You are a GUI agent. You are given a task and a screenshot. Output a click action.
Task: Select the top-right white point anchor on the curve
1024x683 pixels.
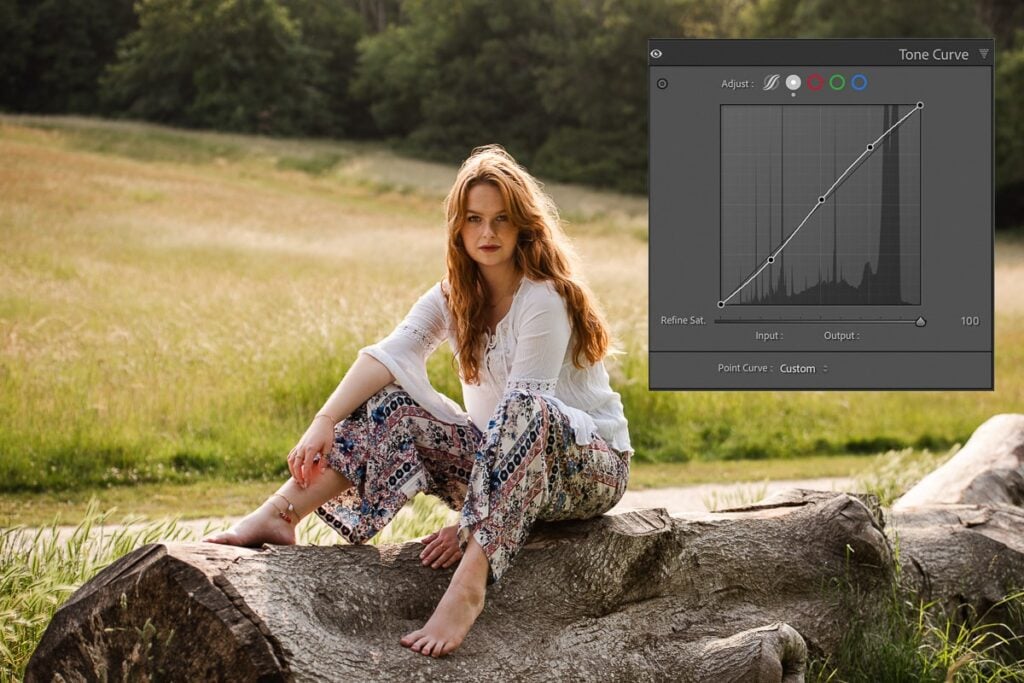pyautogui.click(x=921, y=103)
